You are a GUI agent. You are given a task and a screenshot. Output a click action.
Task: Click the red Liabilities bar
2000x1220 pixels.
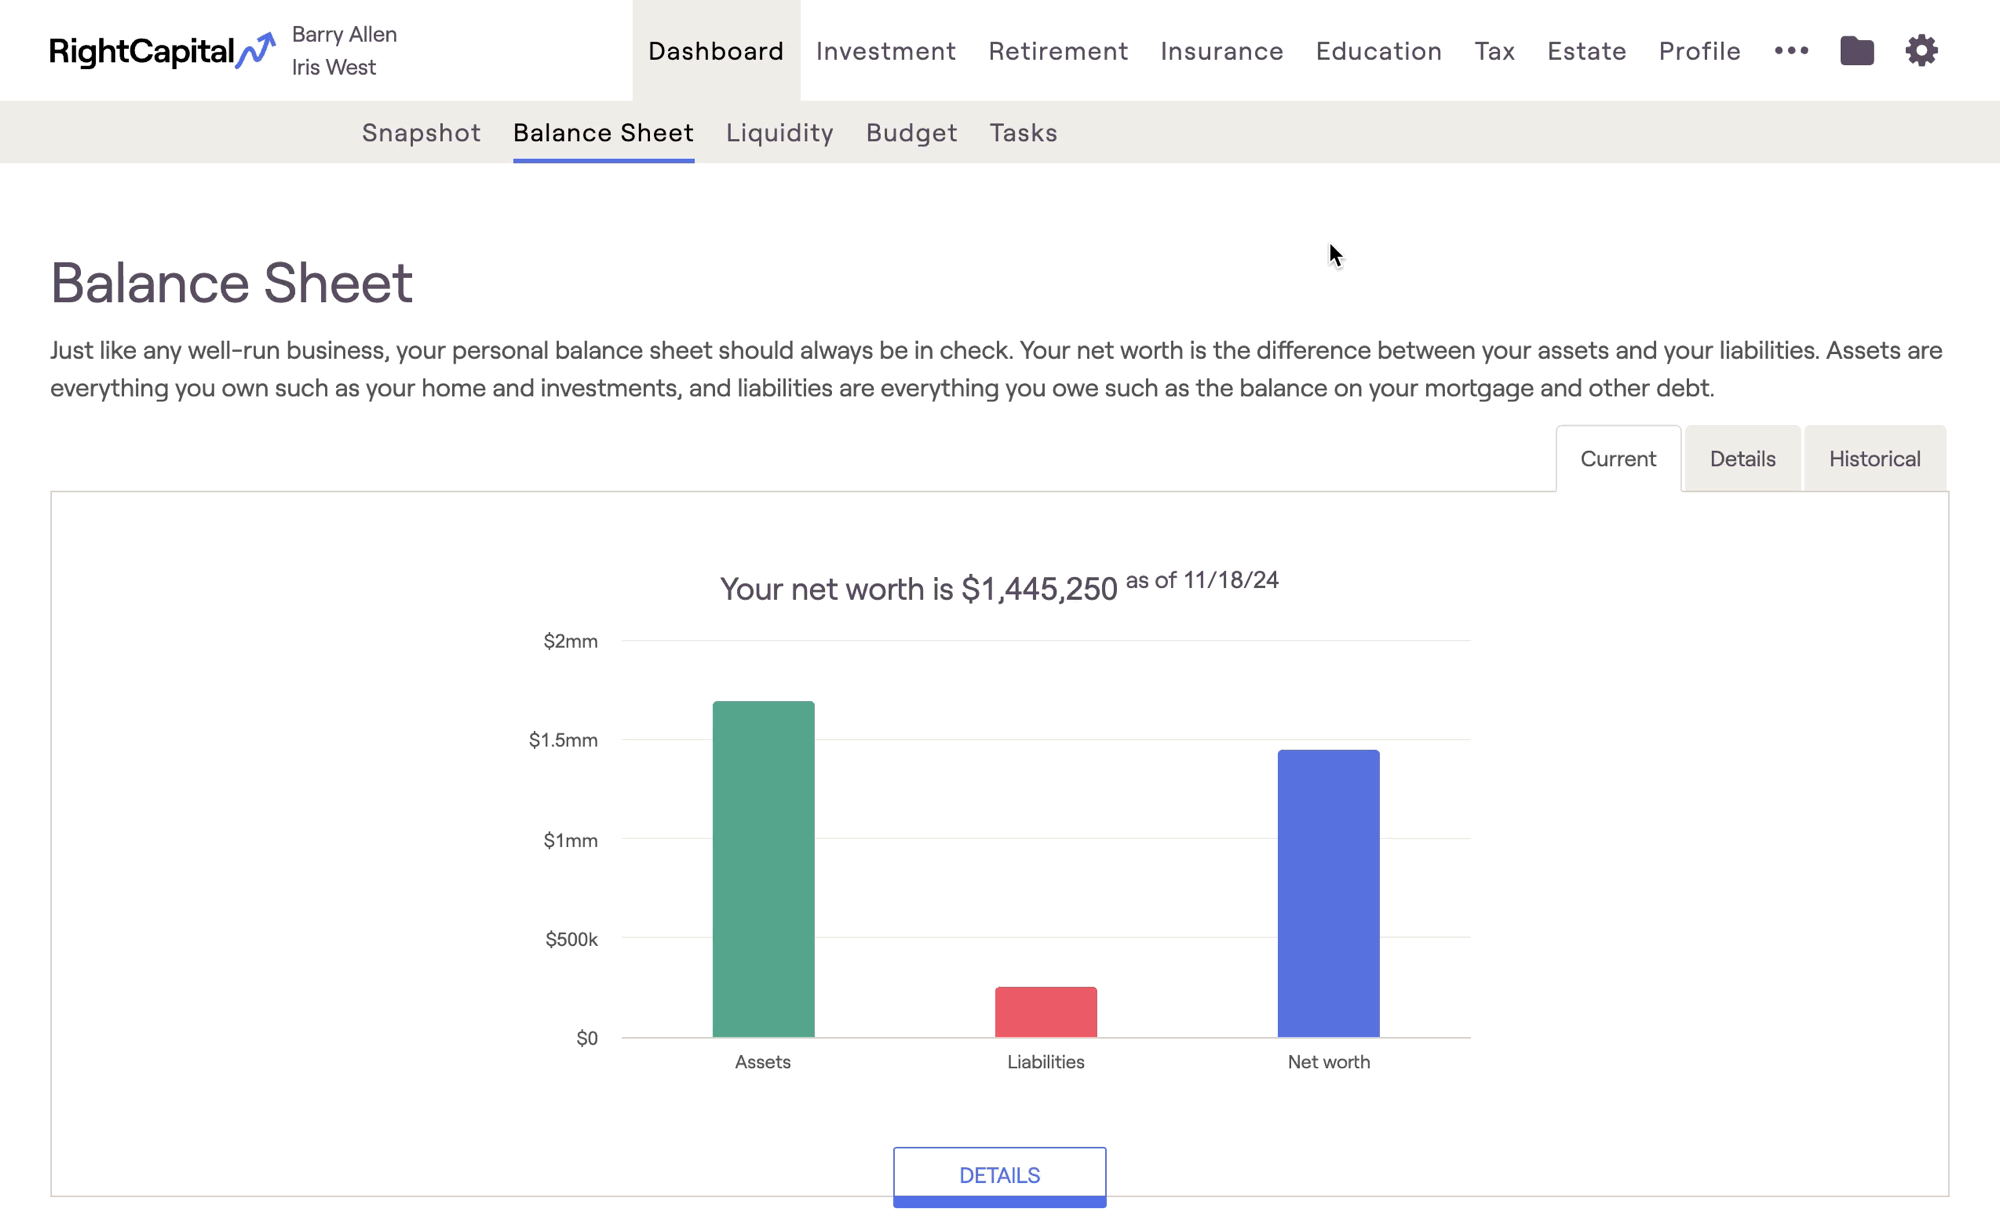1045,1011
